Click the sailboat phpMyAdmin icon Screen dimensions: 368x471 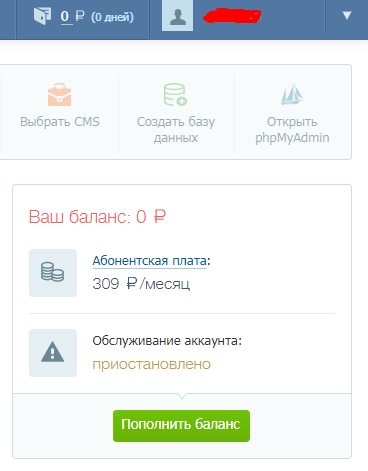click(292, 94)
